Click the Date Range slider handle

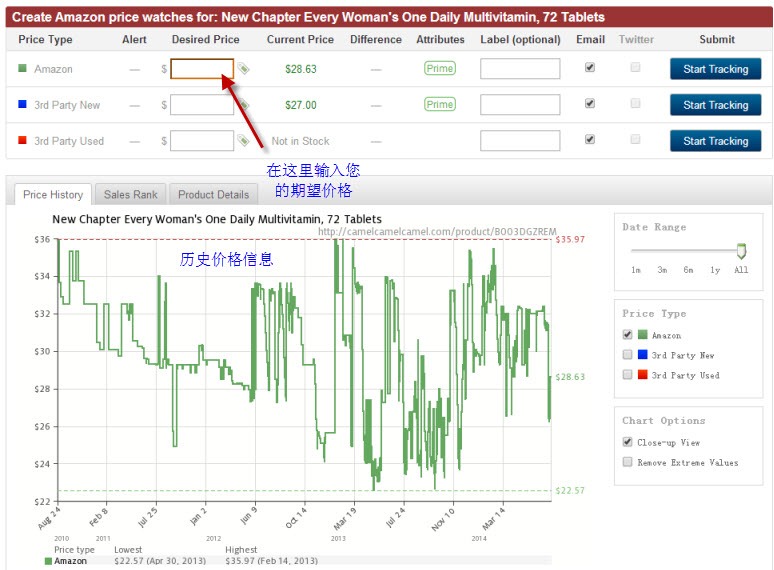click(x=741, y=251)
